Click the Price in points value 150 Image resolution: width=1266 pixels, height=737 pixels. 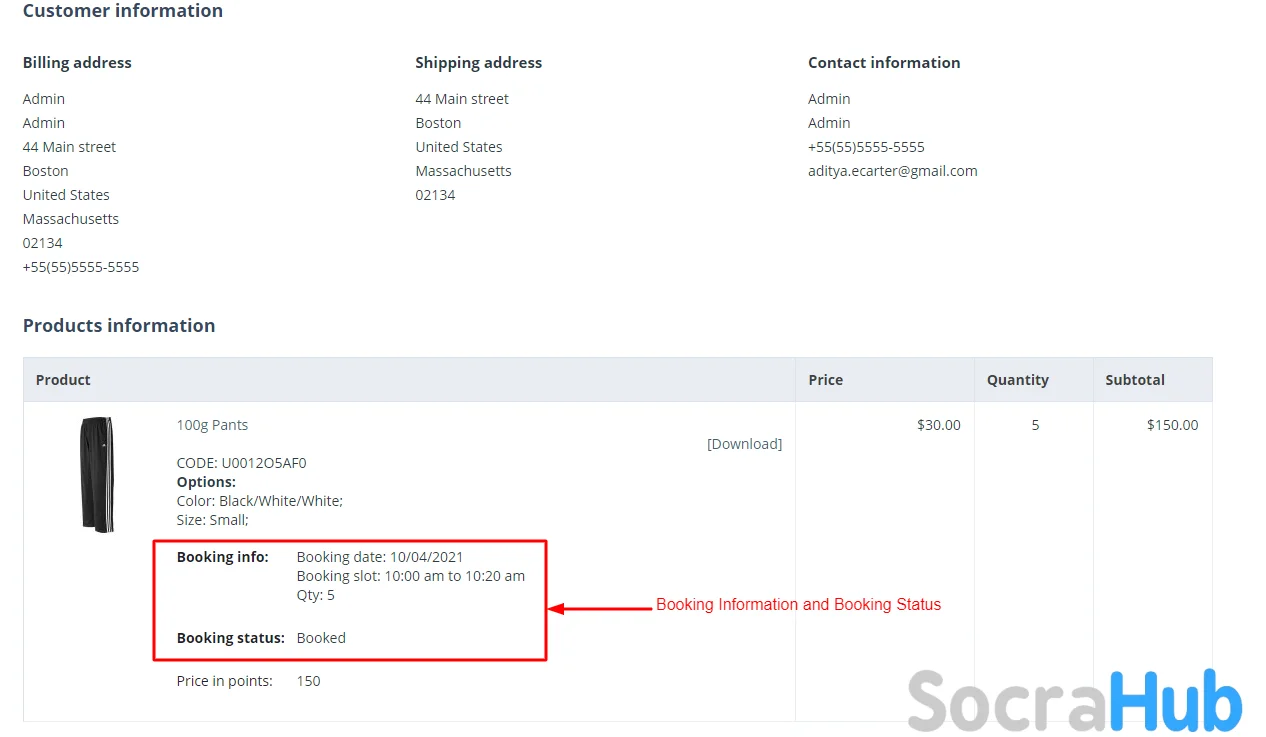308,681
